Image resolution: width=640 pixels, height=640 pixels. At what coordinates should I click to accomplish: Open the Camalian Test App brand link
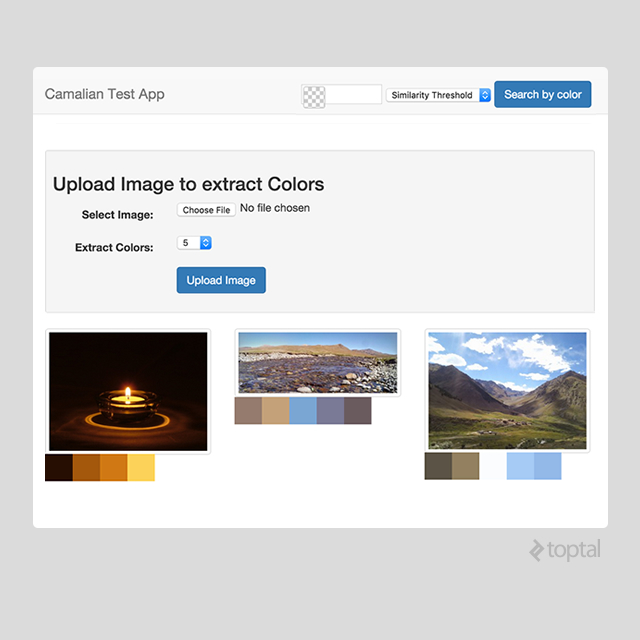(105, 94)
